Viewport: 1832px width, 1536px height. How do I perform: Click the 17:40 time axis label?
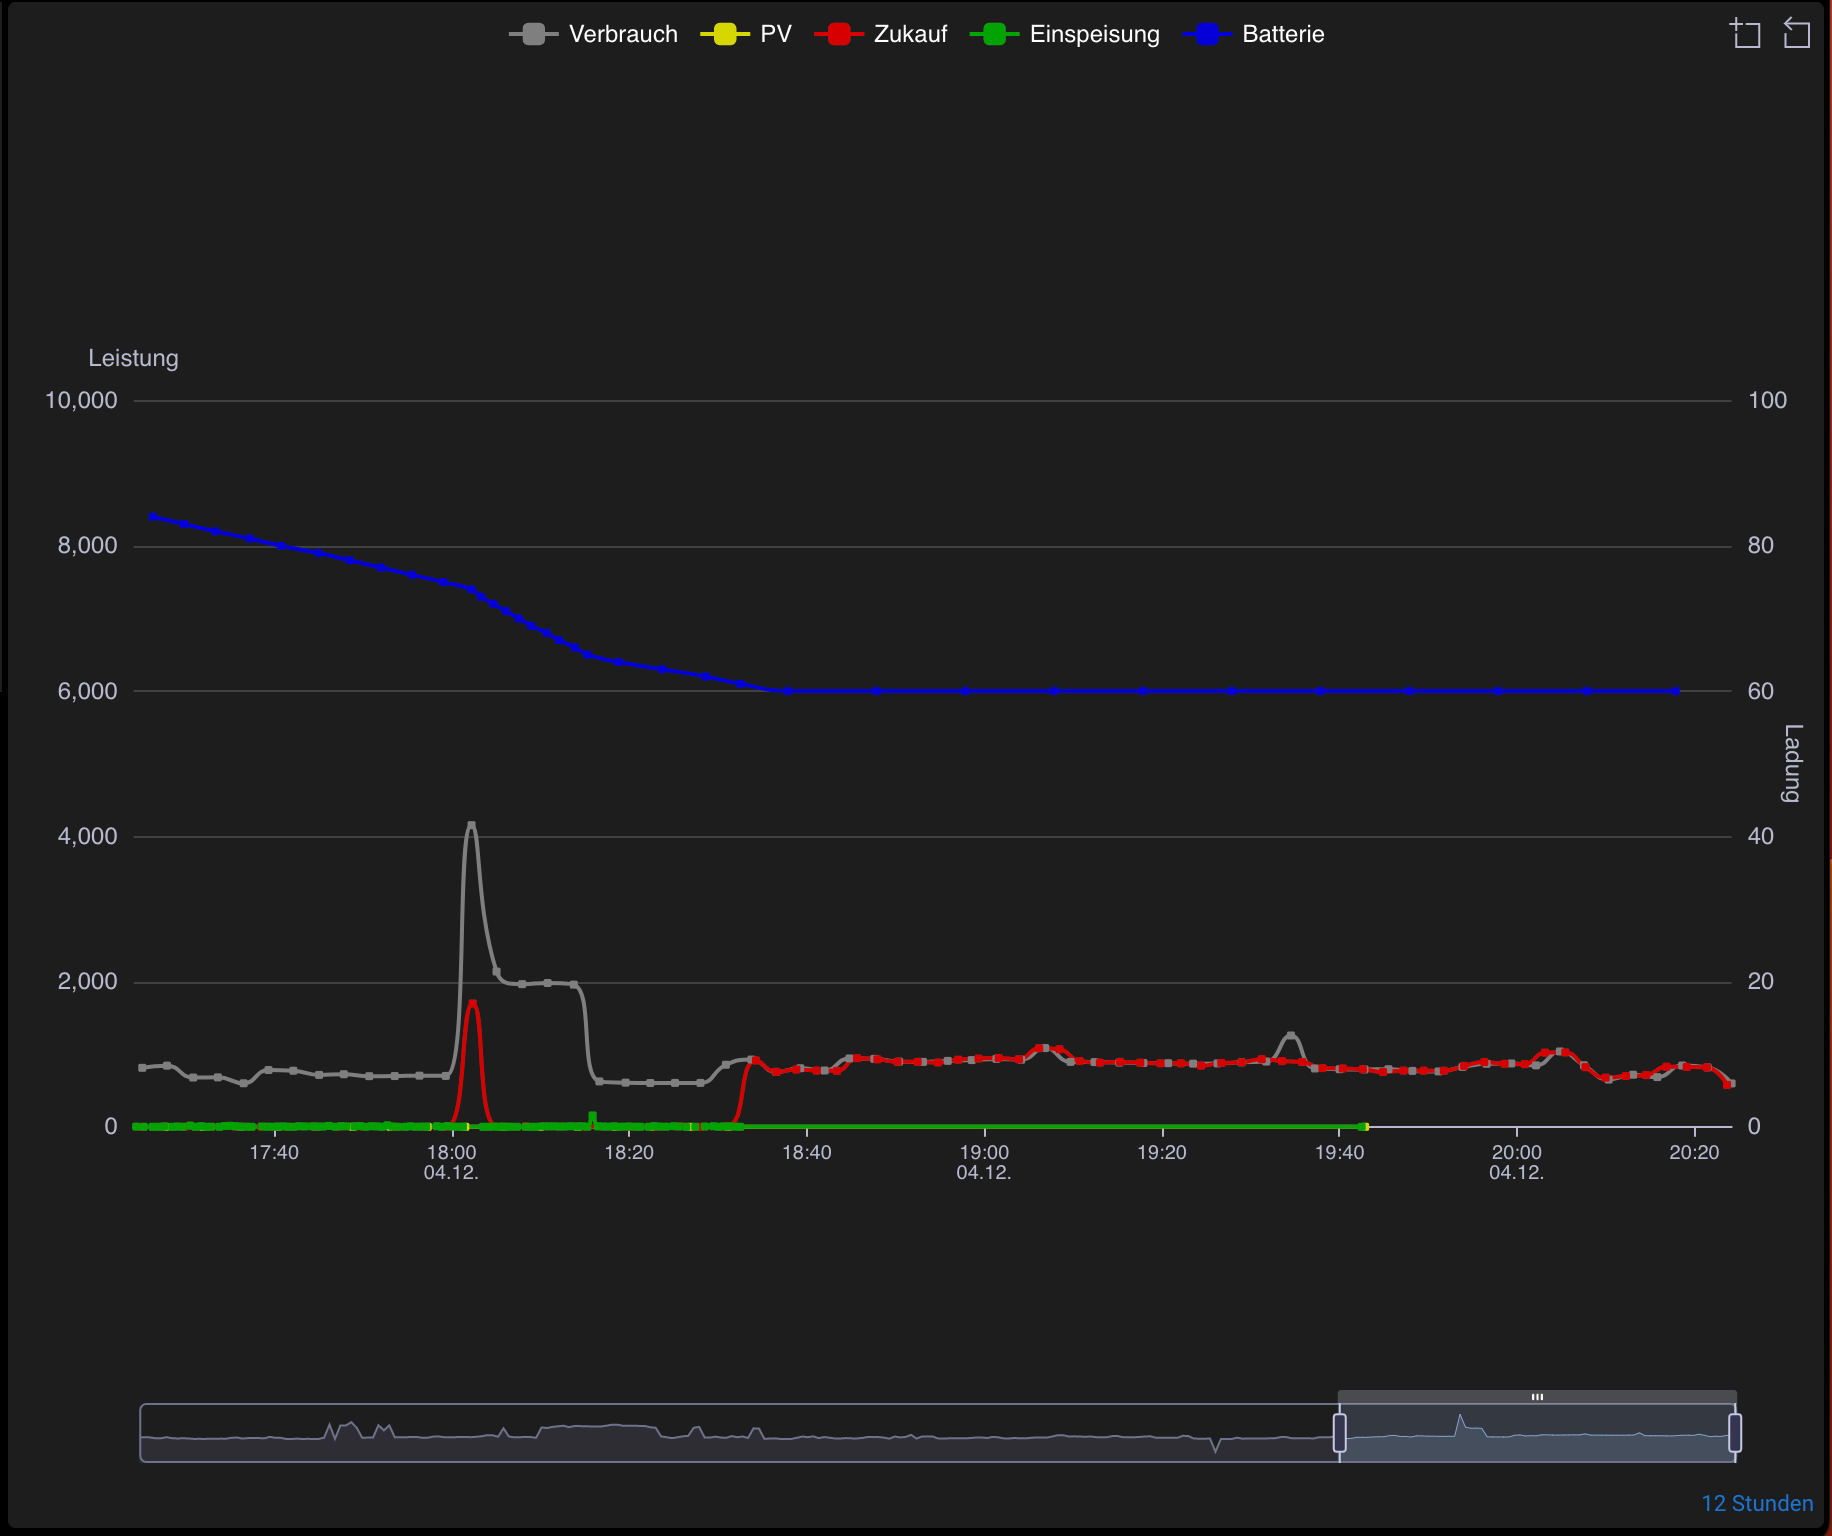click(x=274, y=1152)
